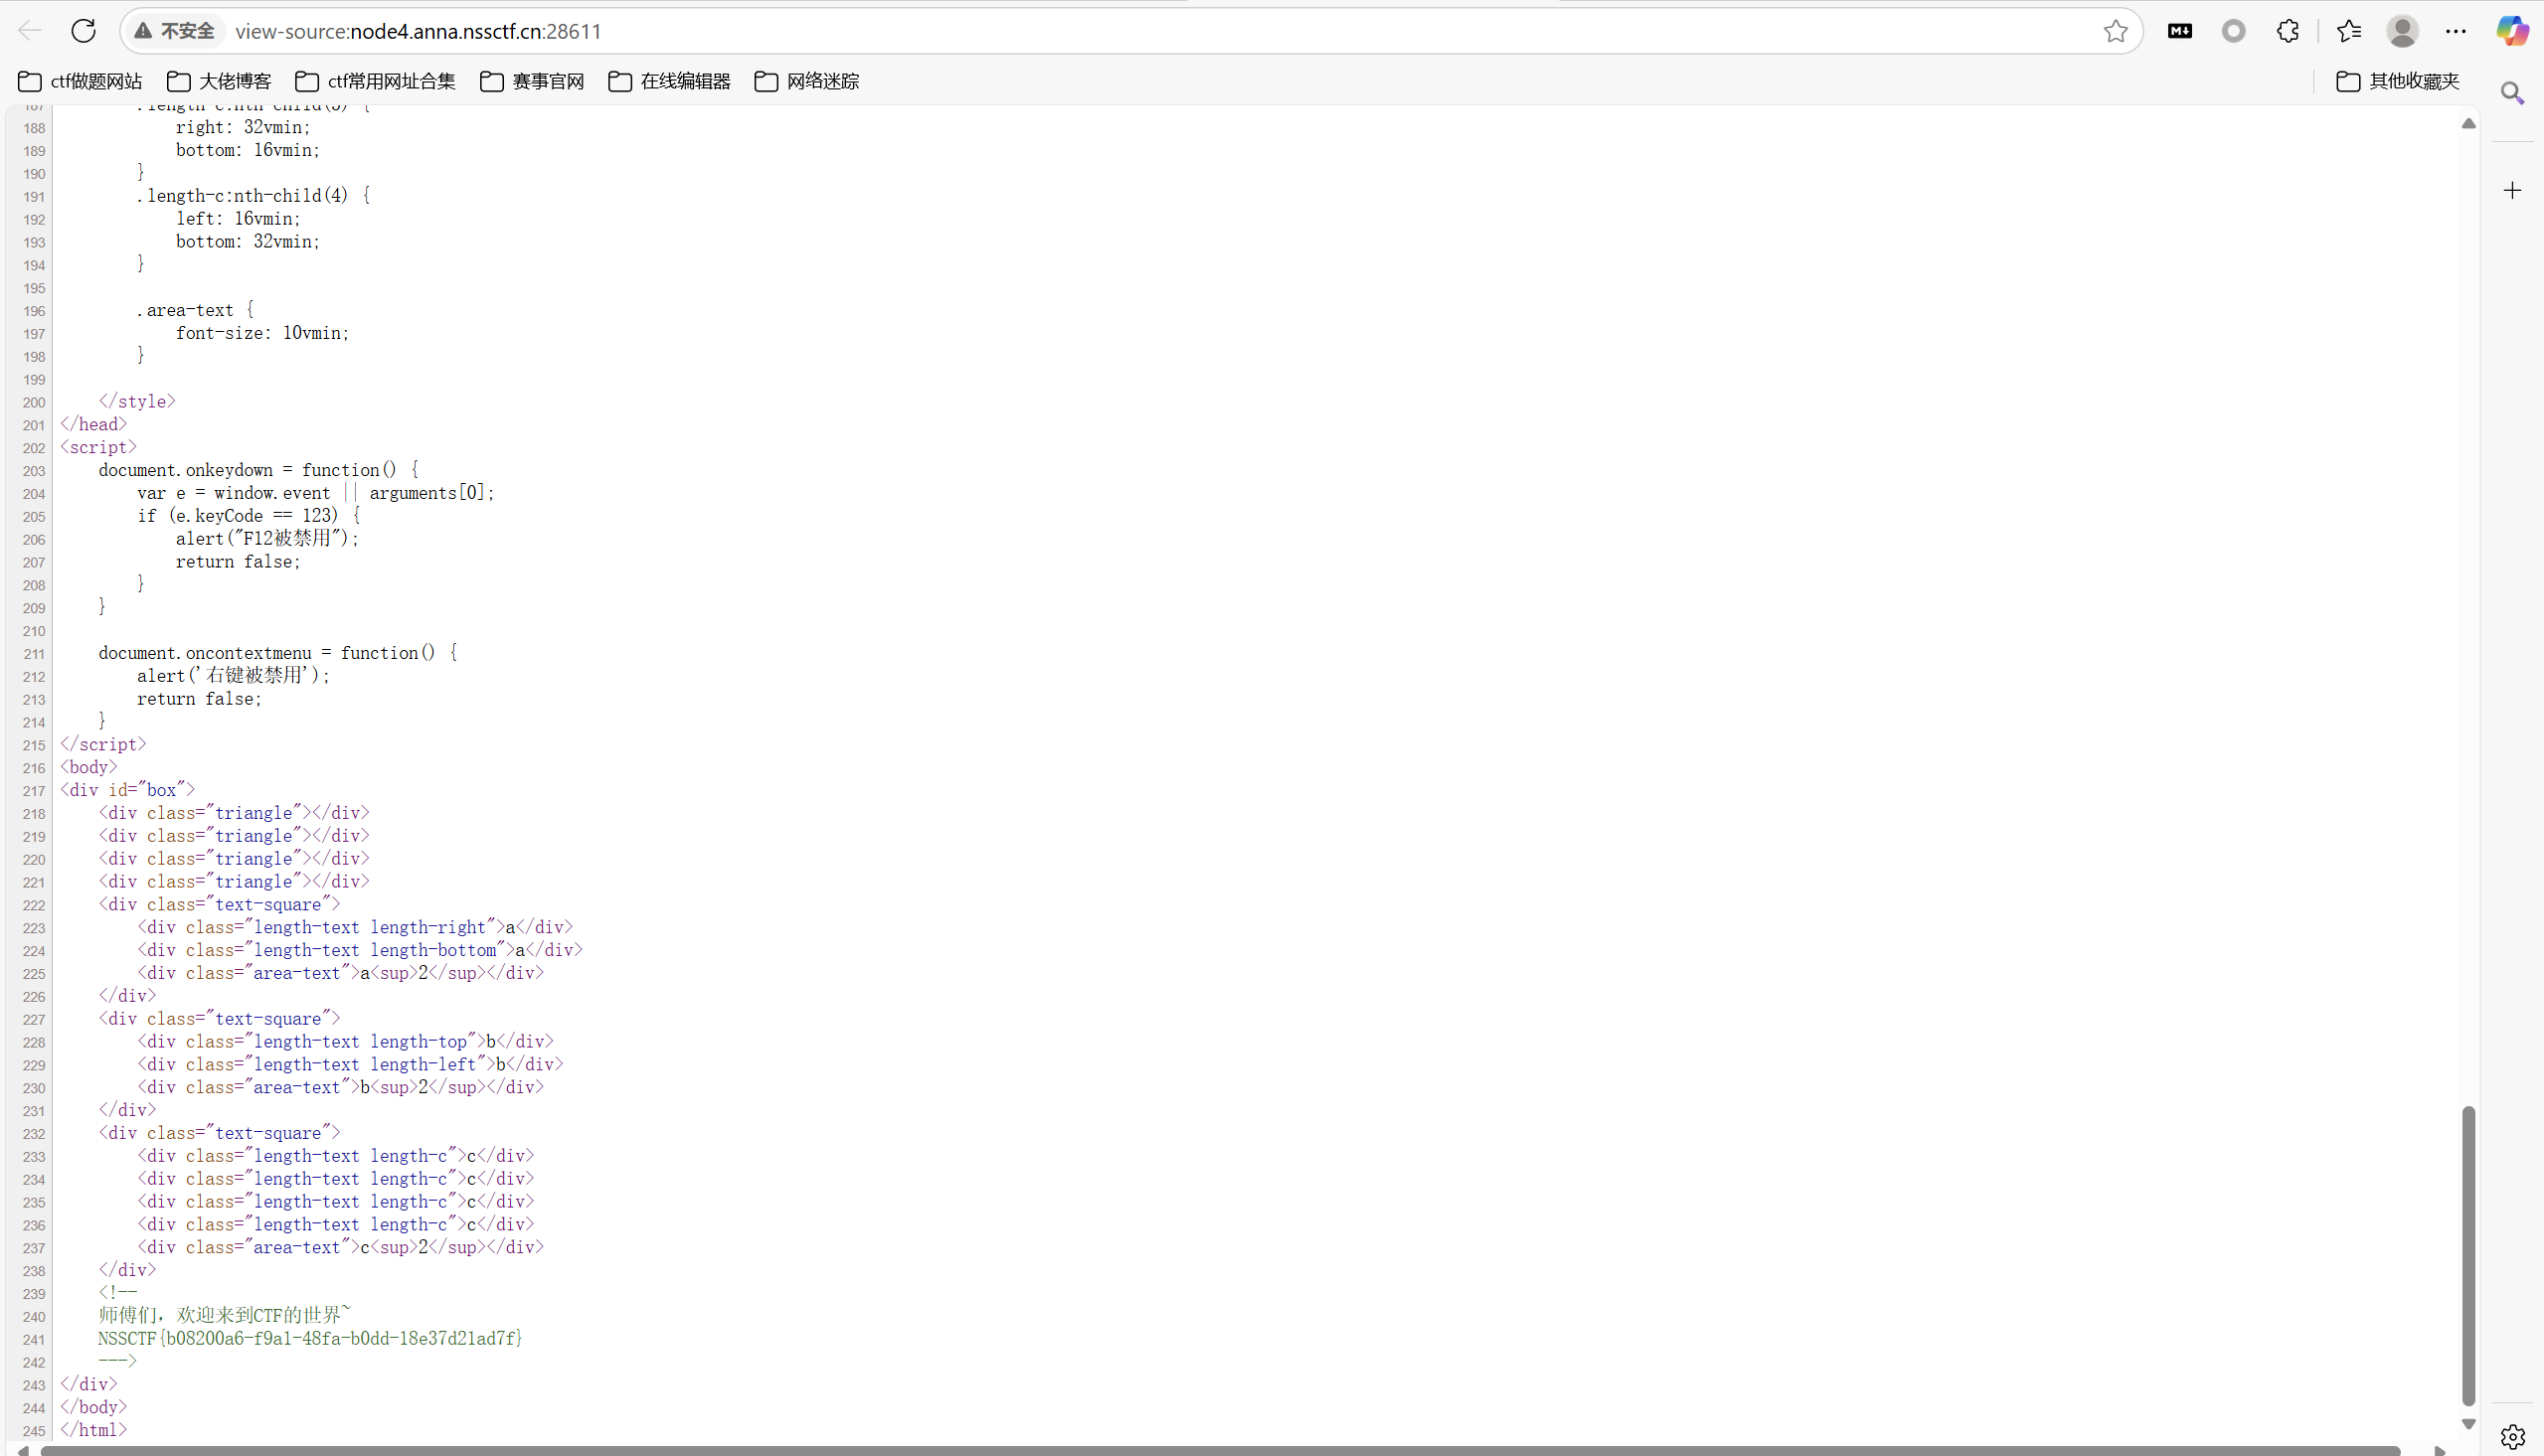Reload the page with refresh icon
The height and width of the screenshot is (1456, 2544).
point(84,31)
